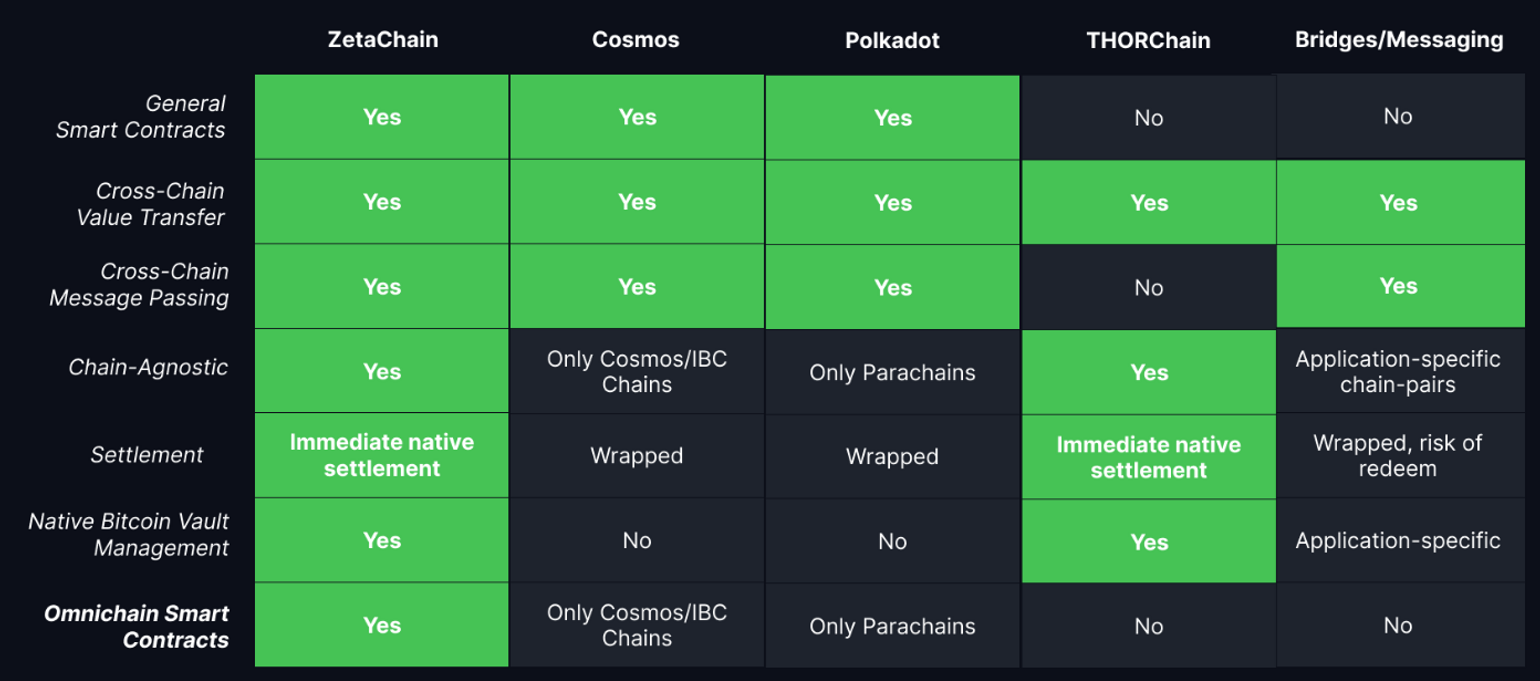Click Cosmos Chain-Agnostic Only Cosmos/IBC Chains cell
Screen dimensions: 1540x681
click(637, 371)
